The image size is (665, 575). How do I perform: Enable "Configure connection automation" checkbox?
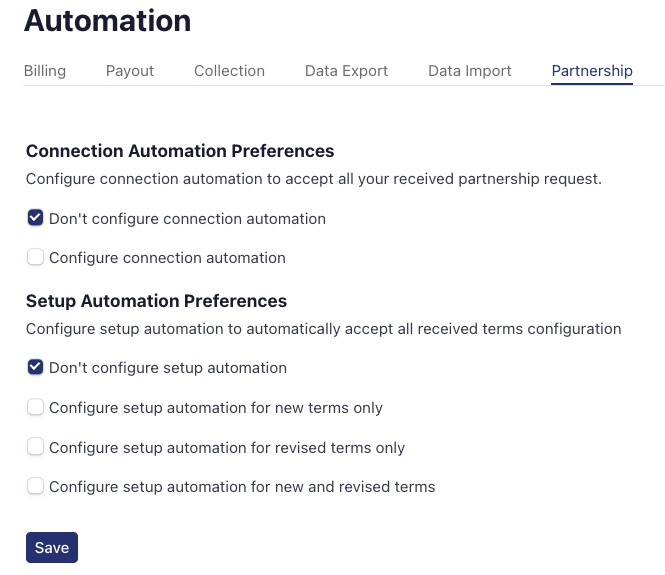35,258
